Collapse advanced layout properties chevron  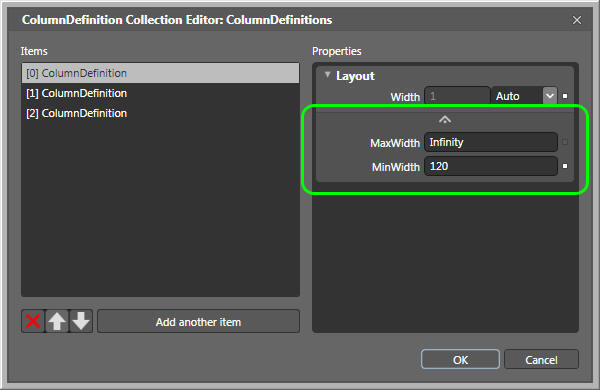click(x=445, y=120)
